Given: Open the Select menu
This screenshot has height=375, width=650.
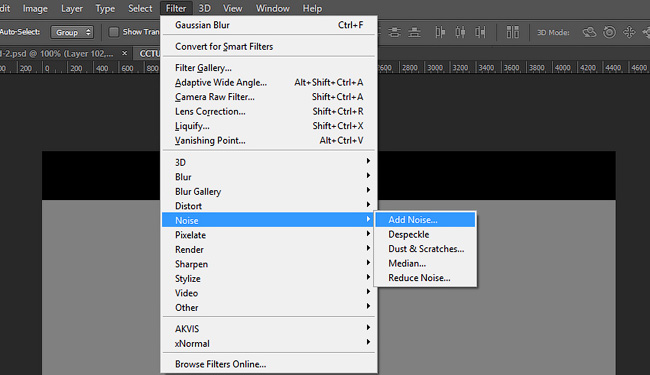Looking at the screenshot, I should 140,8.
